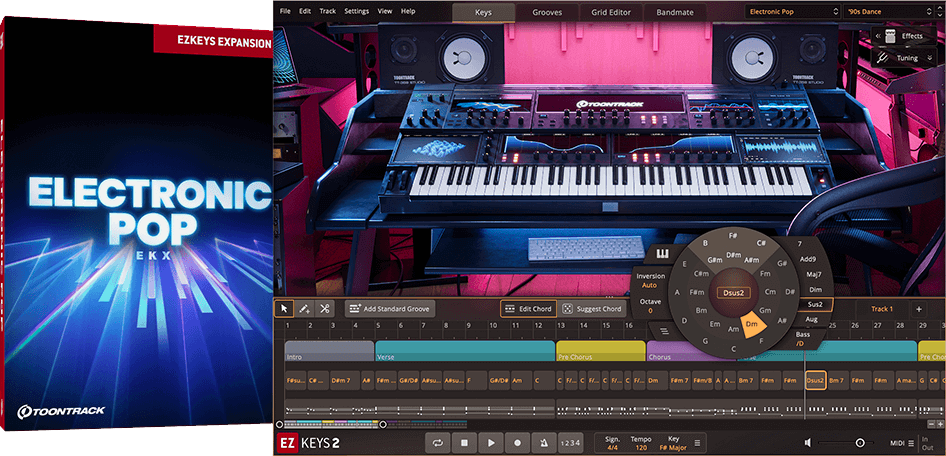Select the Intro song part block
The height and width of the screenshot is (456, 946).
click(329, 351)
